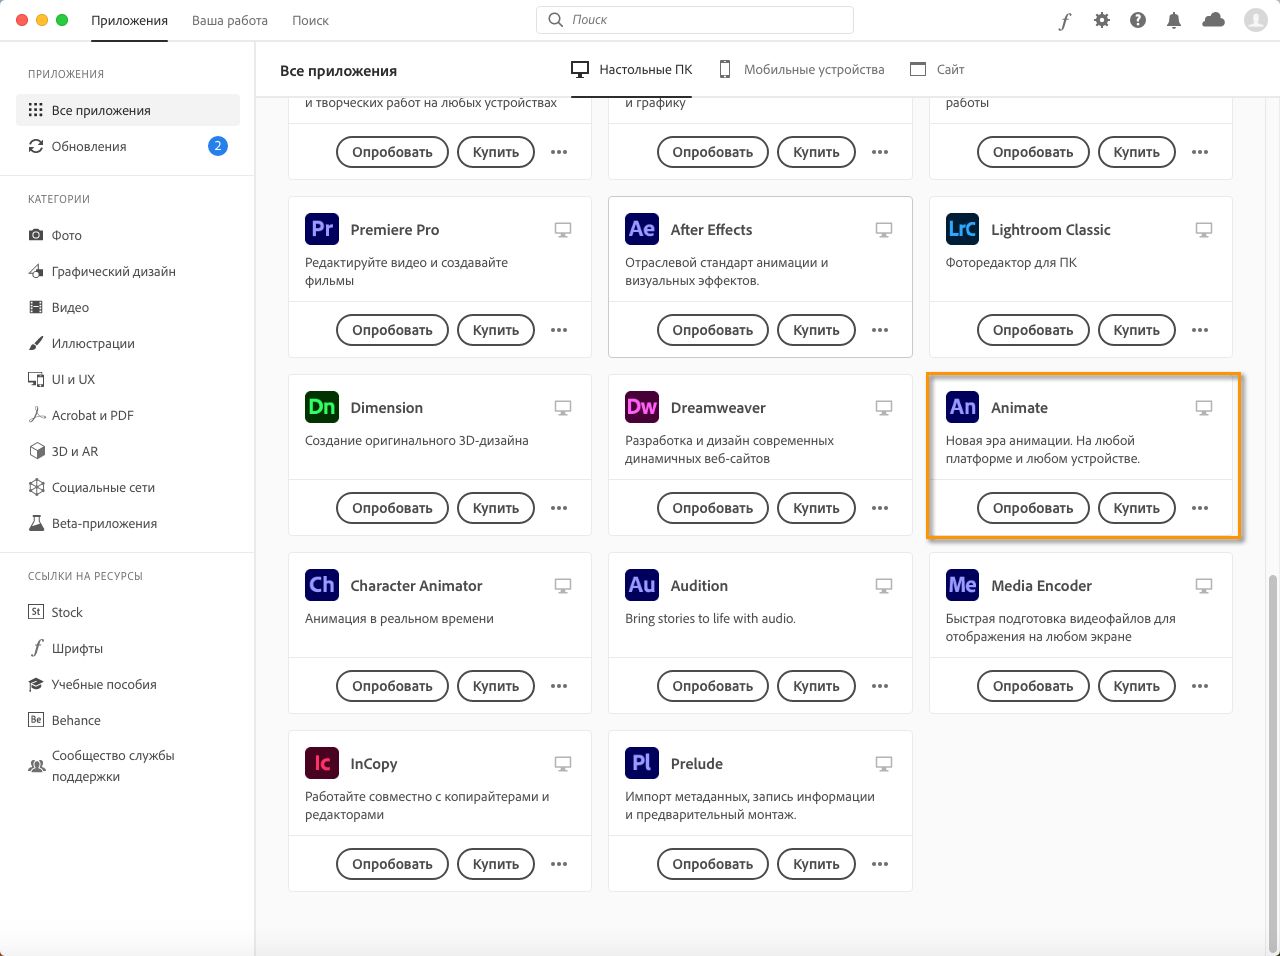Open the fonts icon in top bar
The height and width of the screenshot is (956, 1280).
(x=1065, y=21)
